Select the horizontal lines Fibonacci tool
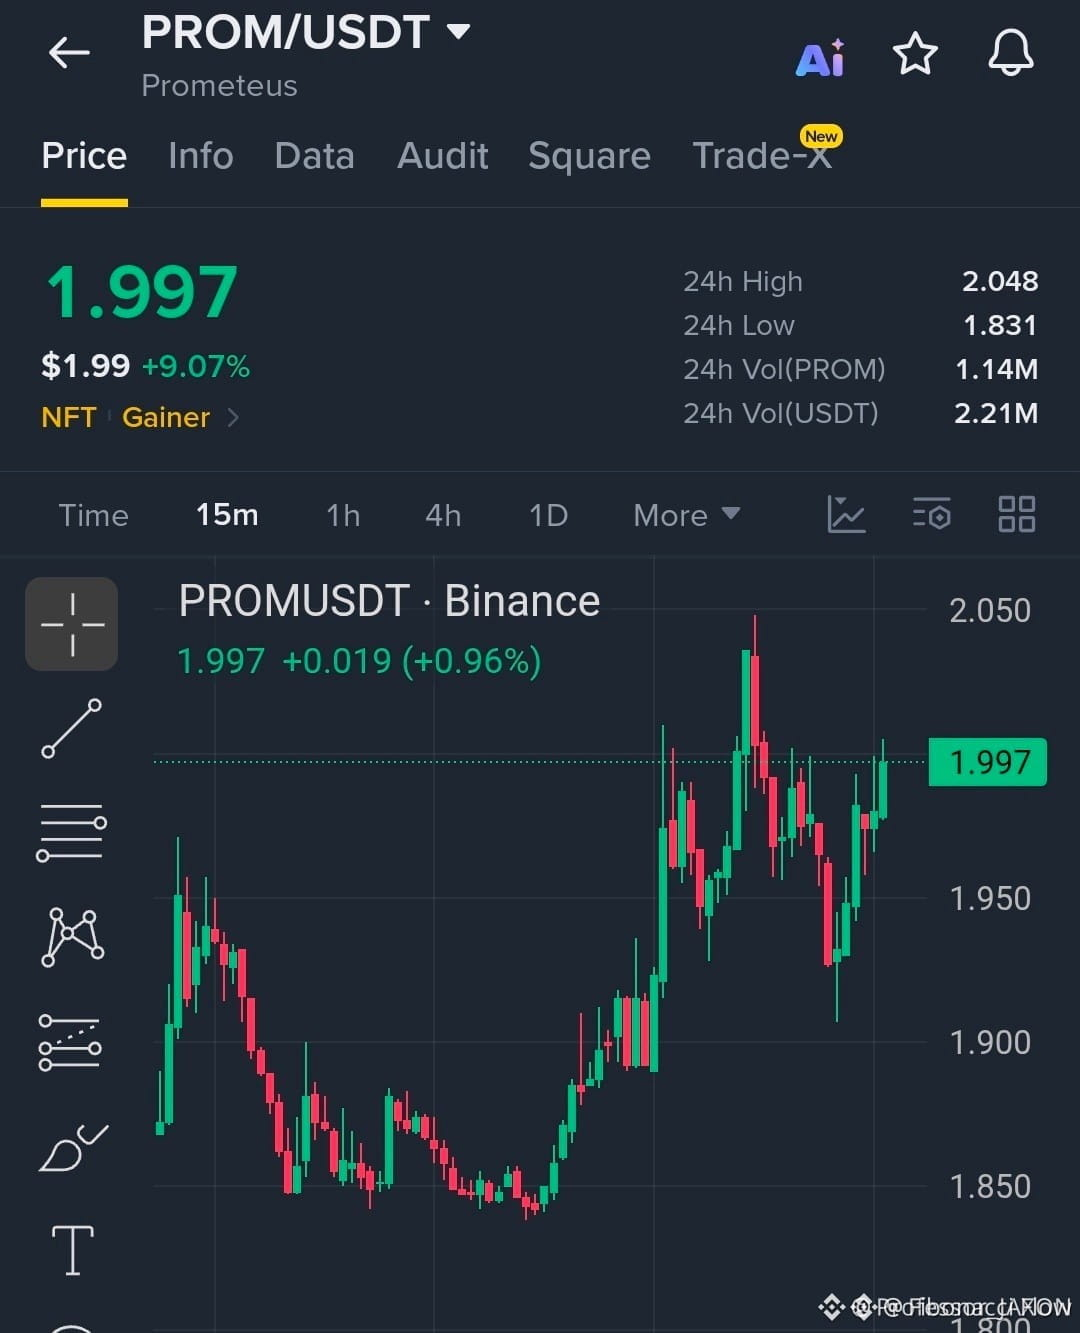Image resolution: width=1080 pixels, height=1333 pixels. pos(71,832)
